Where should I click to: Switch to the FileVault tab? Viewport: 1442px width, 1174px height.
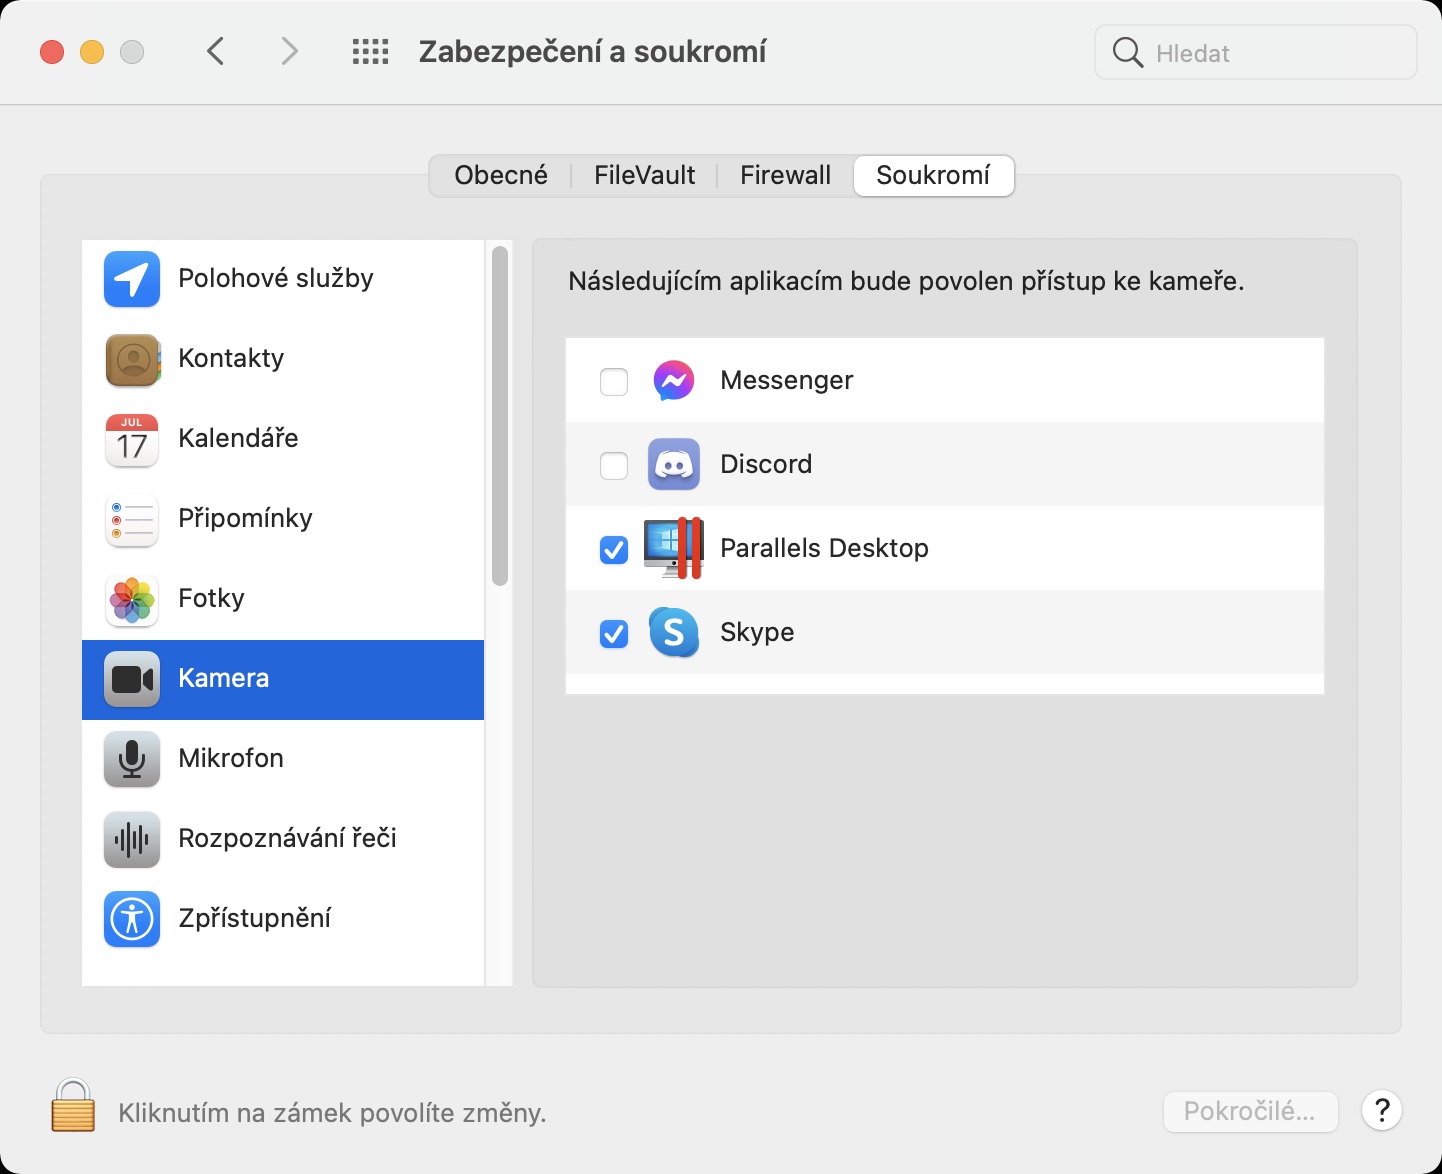tap(644, 176)
